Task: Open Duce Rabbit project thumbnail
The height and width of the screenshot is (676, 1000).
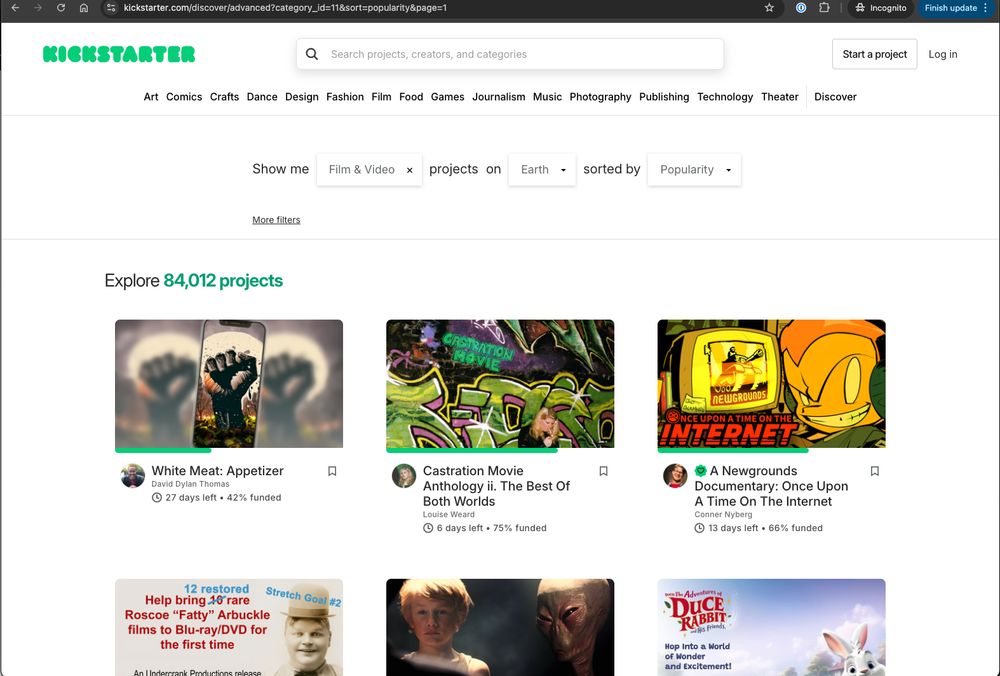Action: coord(772,628)
